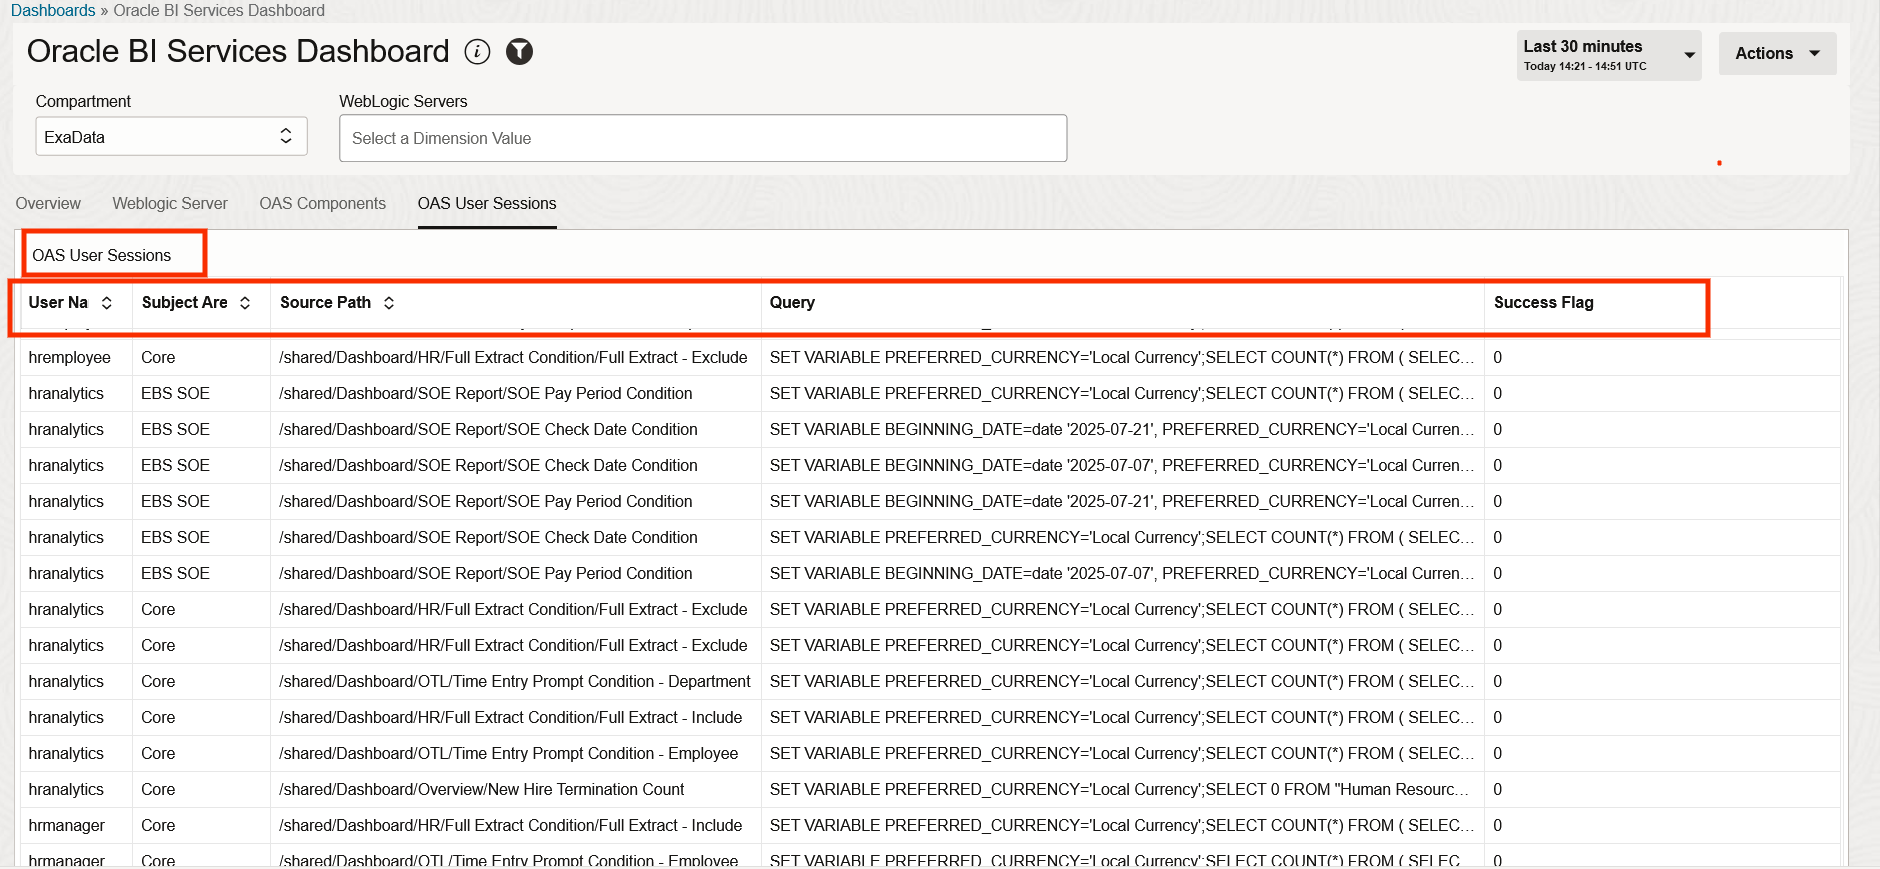Screen dimensions: 1880x869
Task: Click Core subject area in hremployee row
Action: click(x=158, y=358)
